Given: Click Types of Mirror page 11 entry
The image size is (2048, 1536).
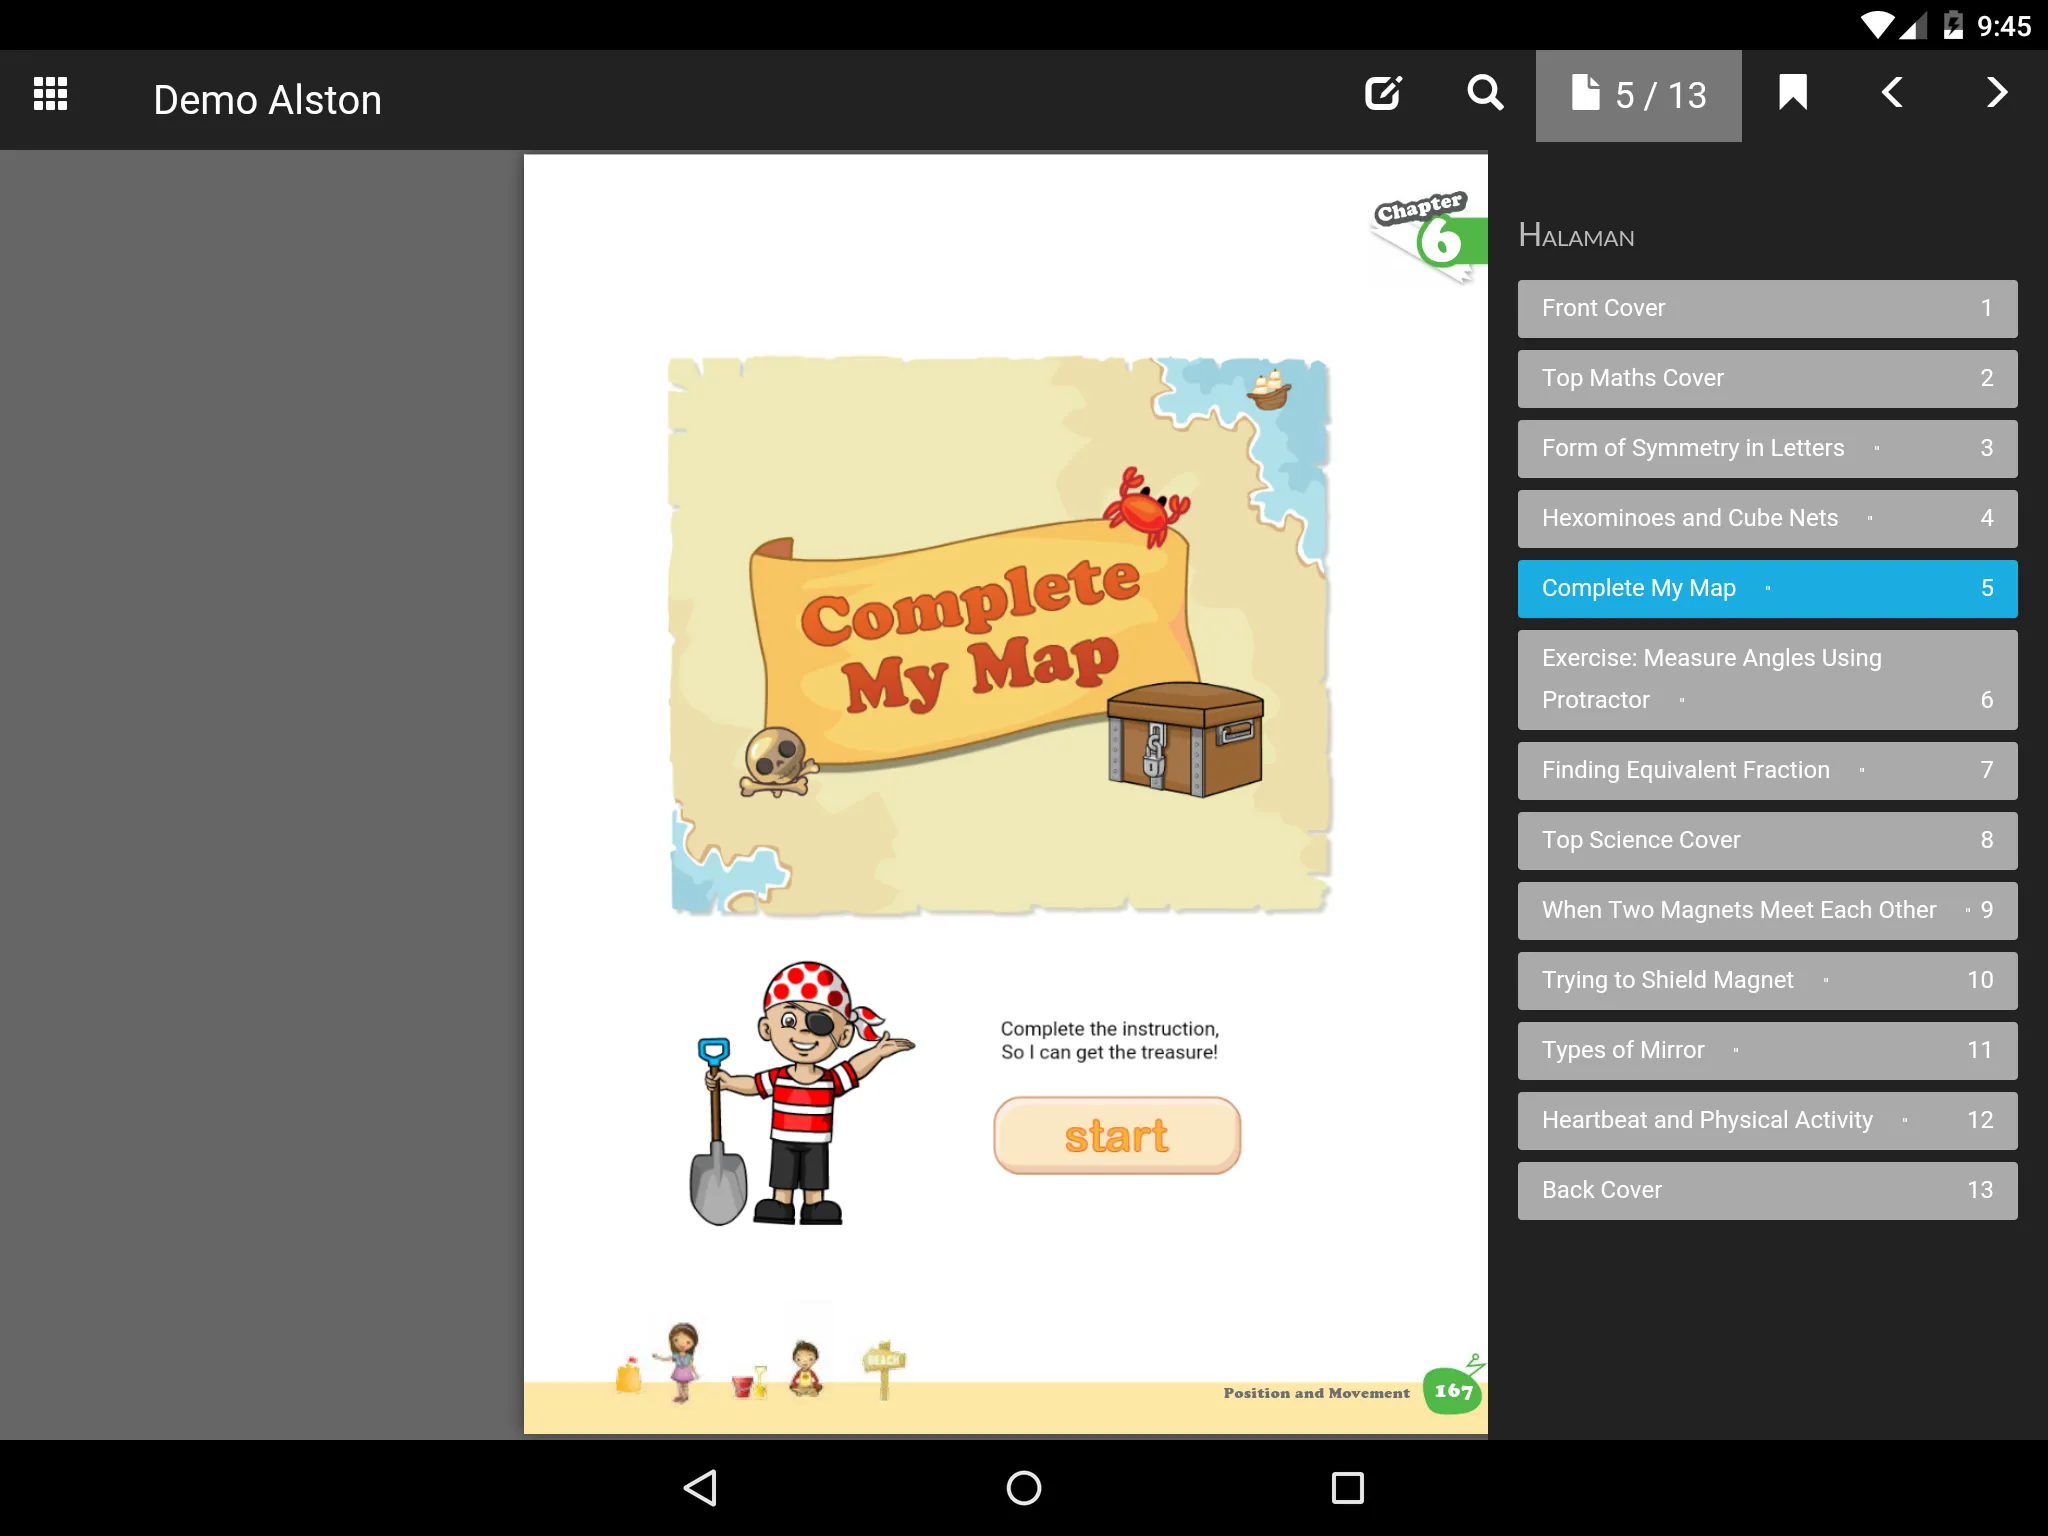Looking at the screenshot, I should click(x=1767, y=1049).
